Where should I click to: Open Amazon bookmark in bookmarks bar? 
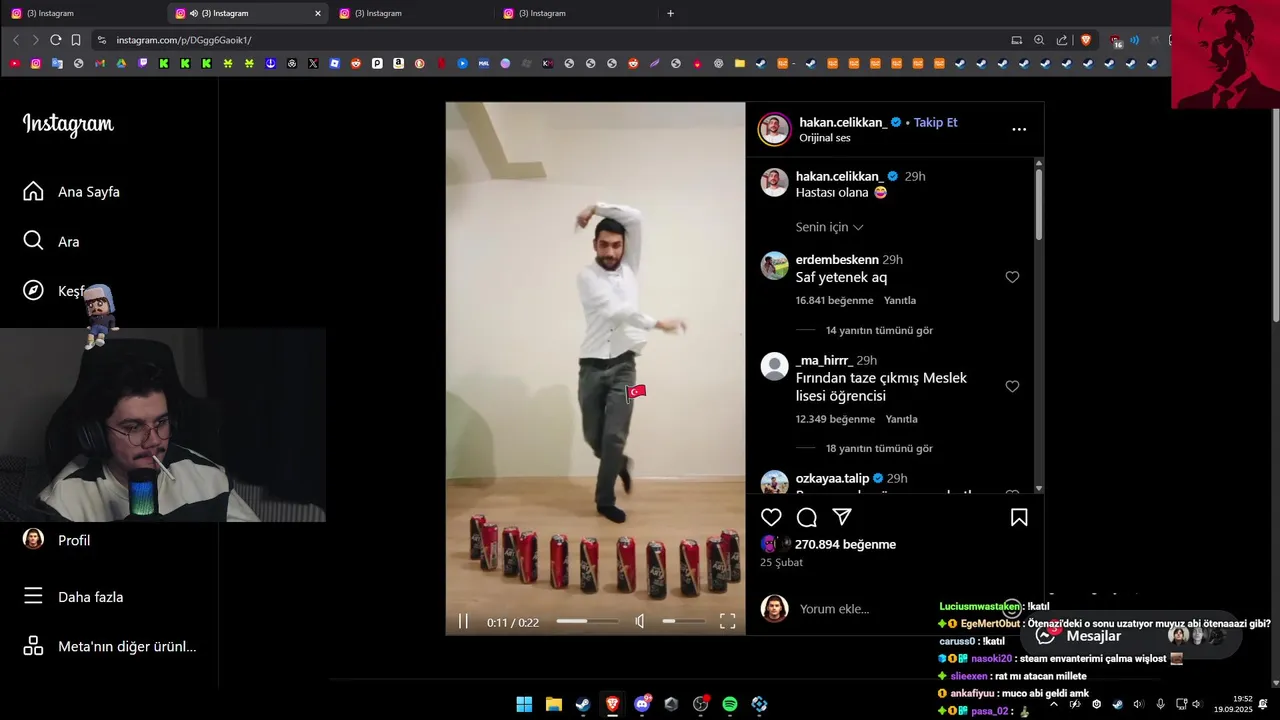click(x=398, y=63)
